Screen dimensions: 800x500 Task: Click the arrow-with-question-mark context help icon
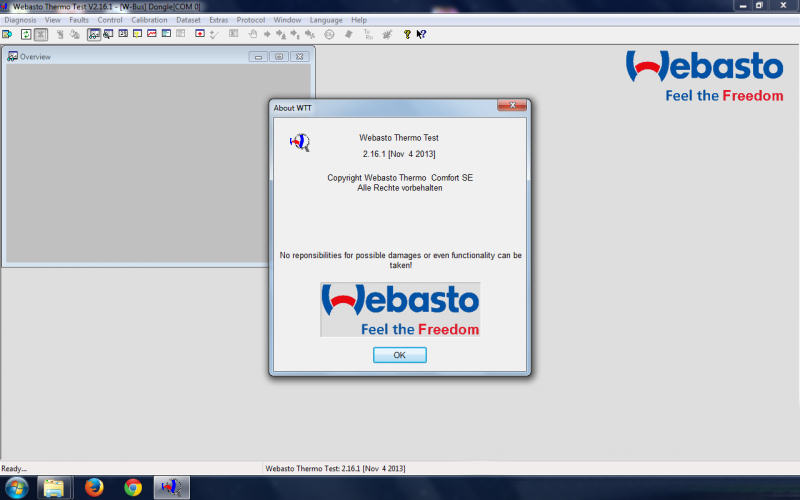tap(421, 33)
